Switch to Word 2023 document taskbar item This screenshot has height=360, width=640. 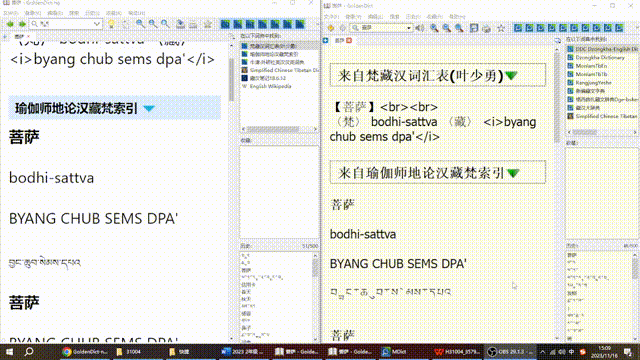click(243, 352)
